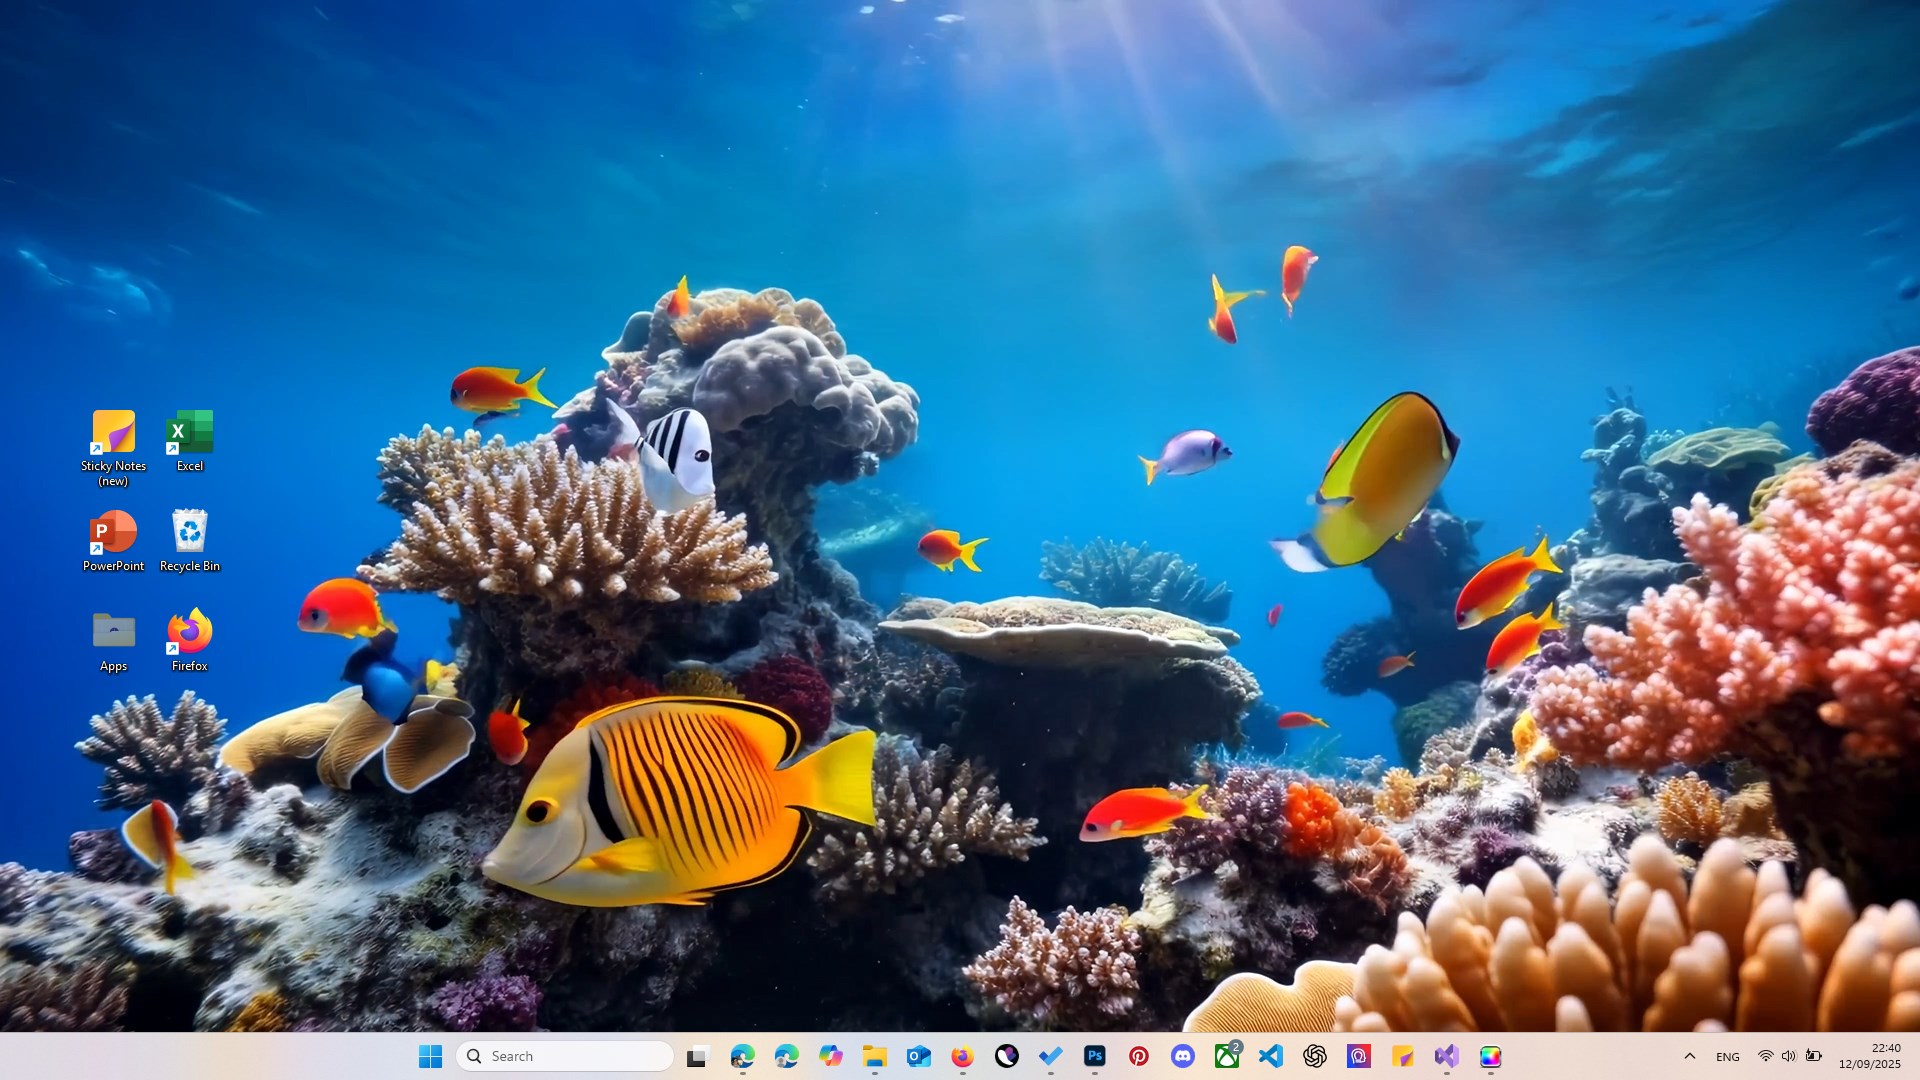Open the Start menu
This screenshot has height=1080, width=1920.
[430, 1056]
